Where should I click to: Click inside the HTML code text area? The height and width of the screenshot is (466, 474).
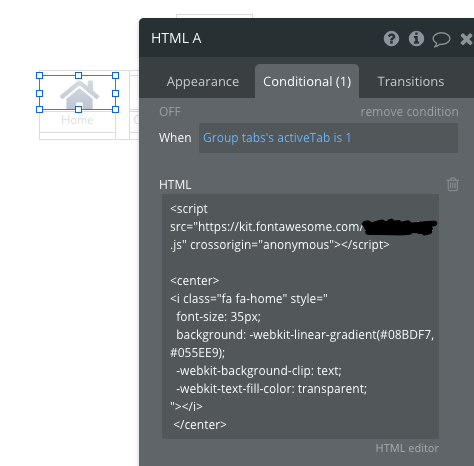point(300,316)
